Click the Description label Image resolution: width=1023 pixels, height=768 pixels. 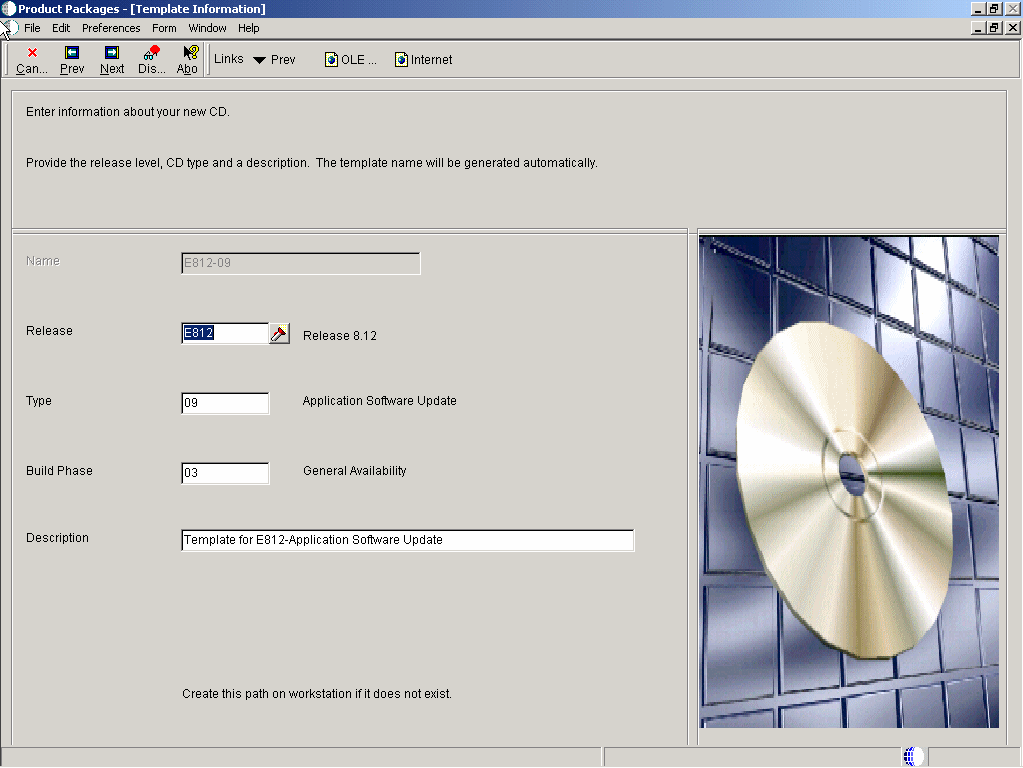click(x=57, y=538)
